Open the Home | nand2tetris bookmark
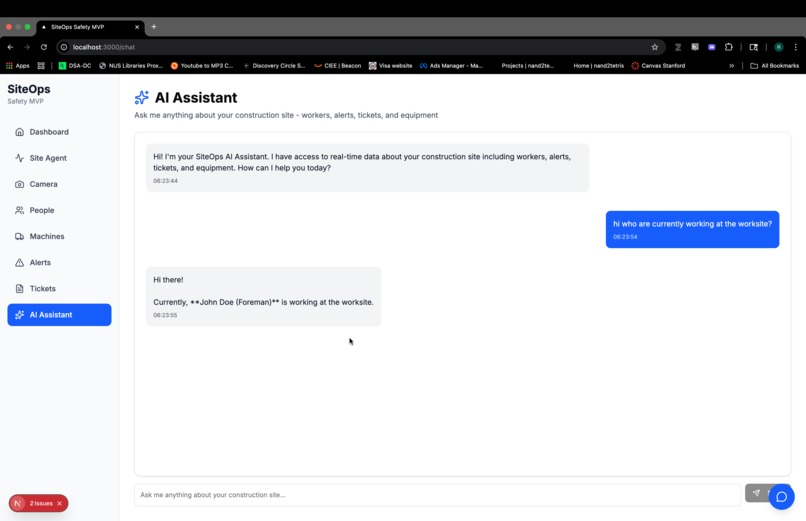This screenshot has height=521, width=806. (598, 66)
